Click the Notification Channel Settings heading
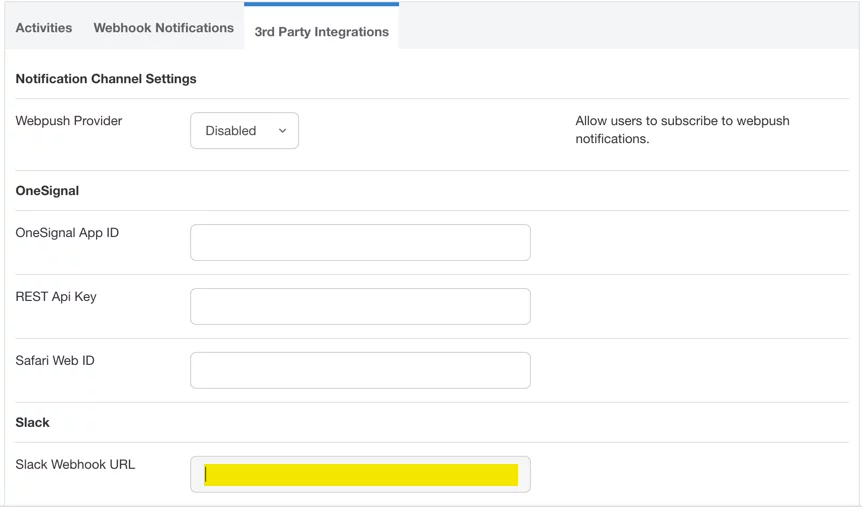Viewport: 862px width, 507px height. tap(106, 79)
